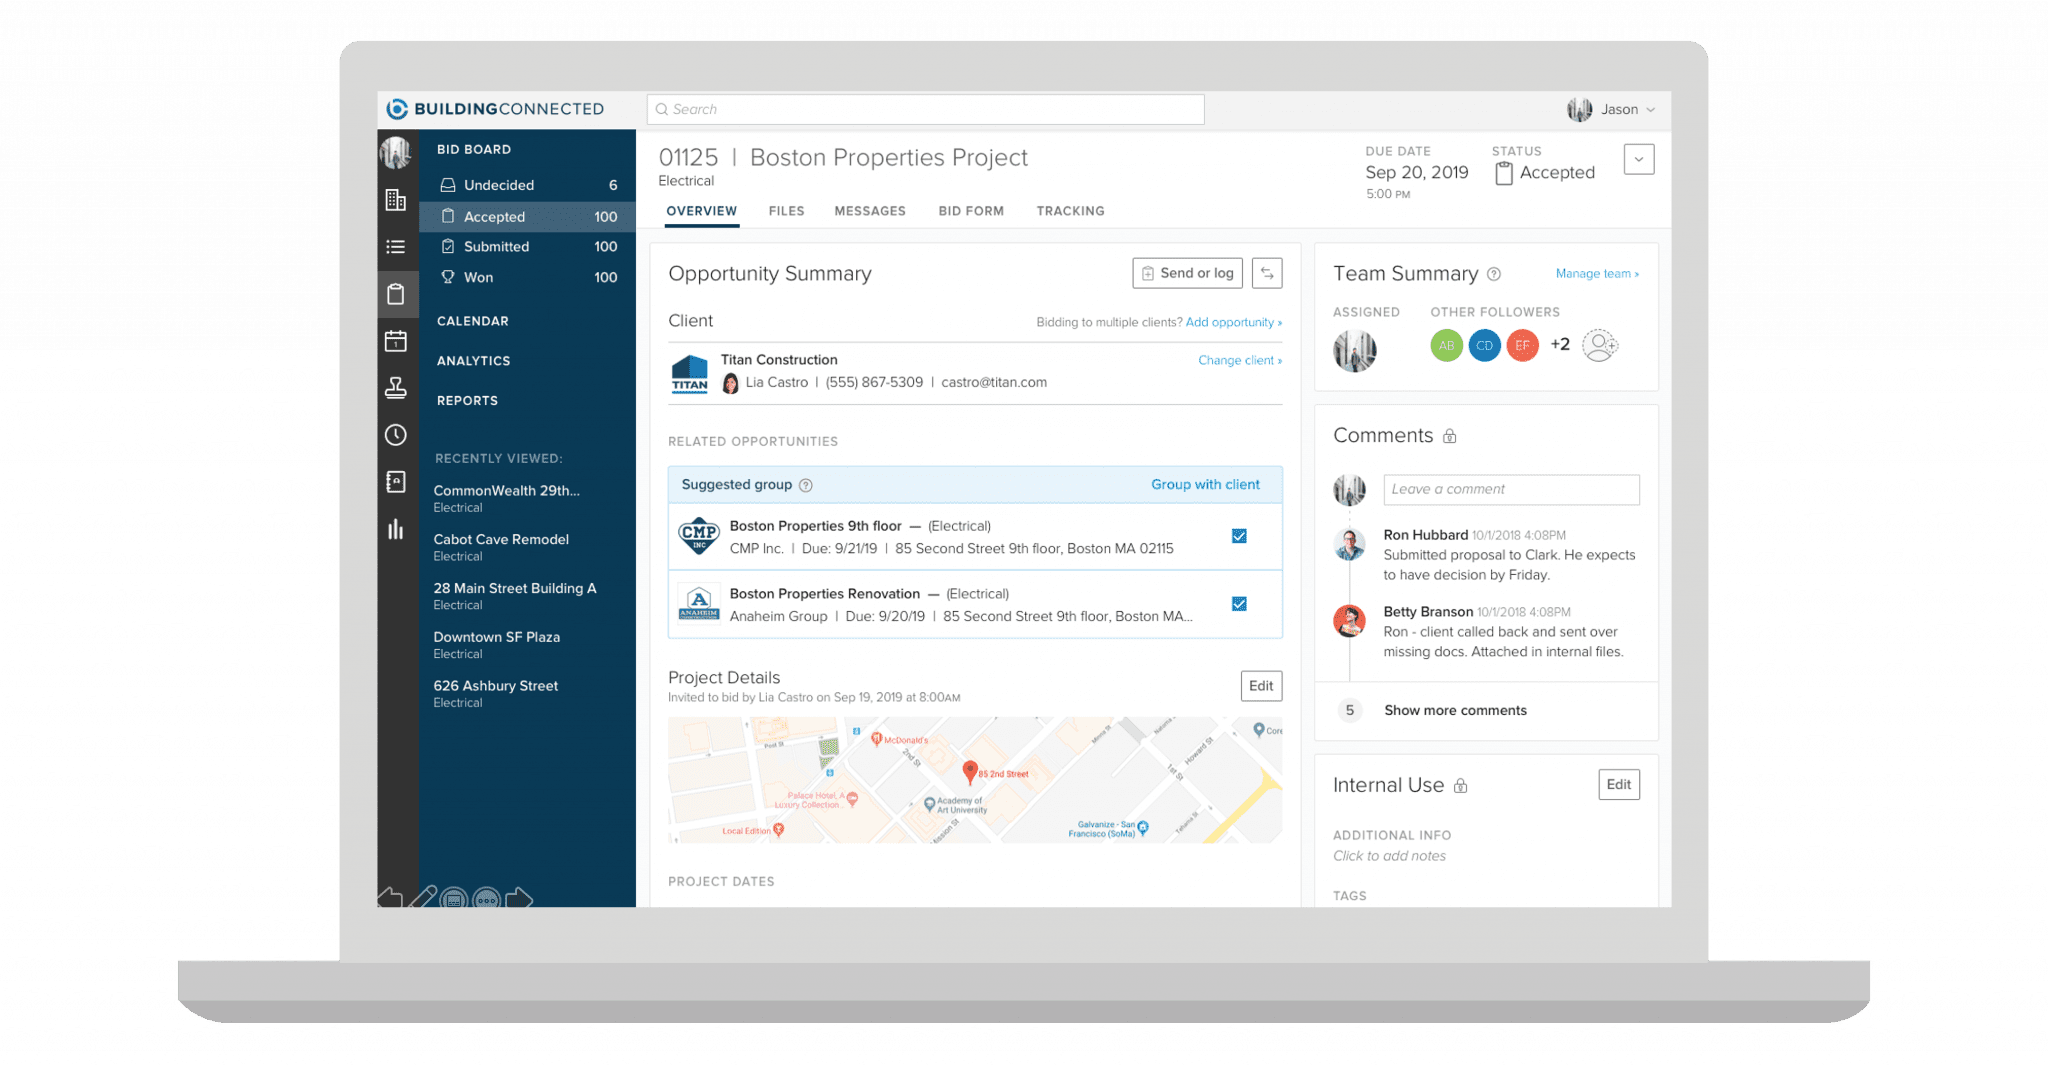Click the swap arrows button beside Send or log
The image size is (2048, 1067).
click(1267, 273)
